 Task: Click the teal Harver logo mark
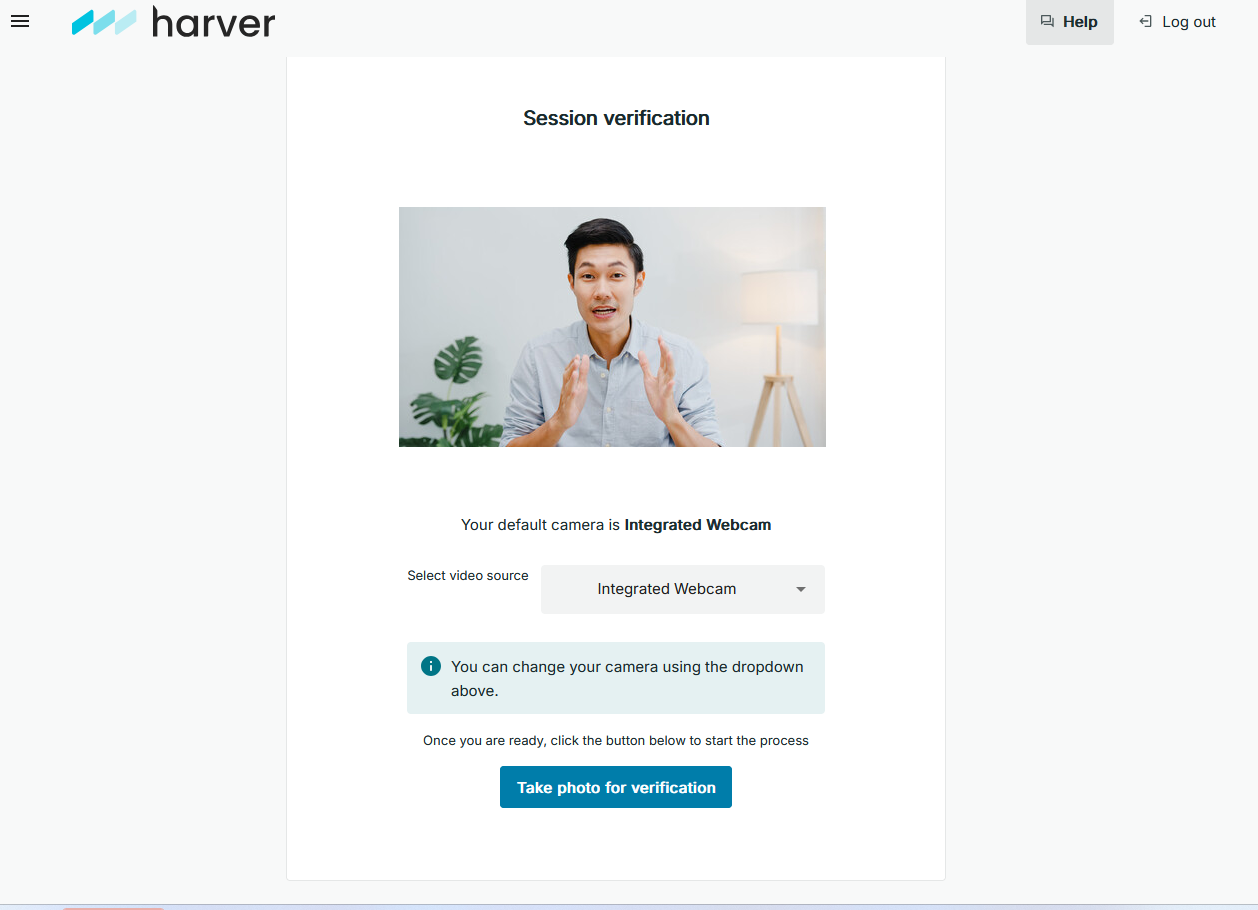[104, 22]
